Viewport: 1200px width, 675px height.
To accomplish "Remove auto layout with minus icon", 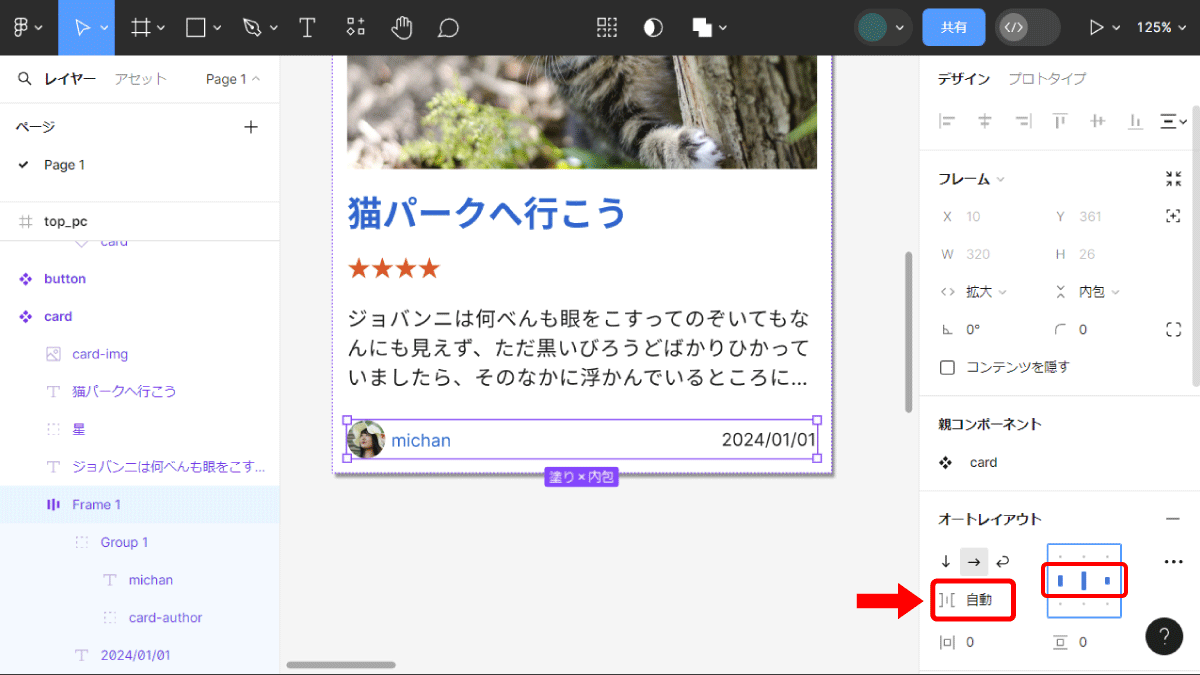I will (1173, 519).
